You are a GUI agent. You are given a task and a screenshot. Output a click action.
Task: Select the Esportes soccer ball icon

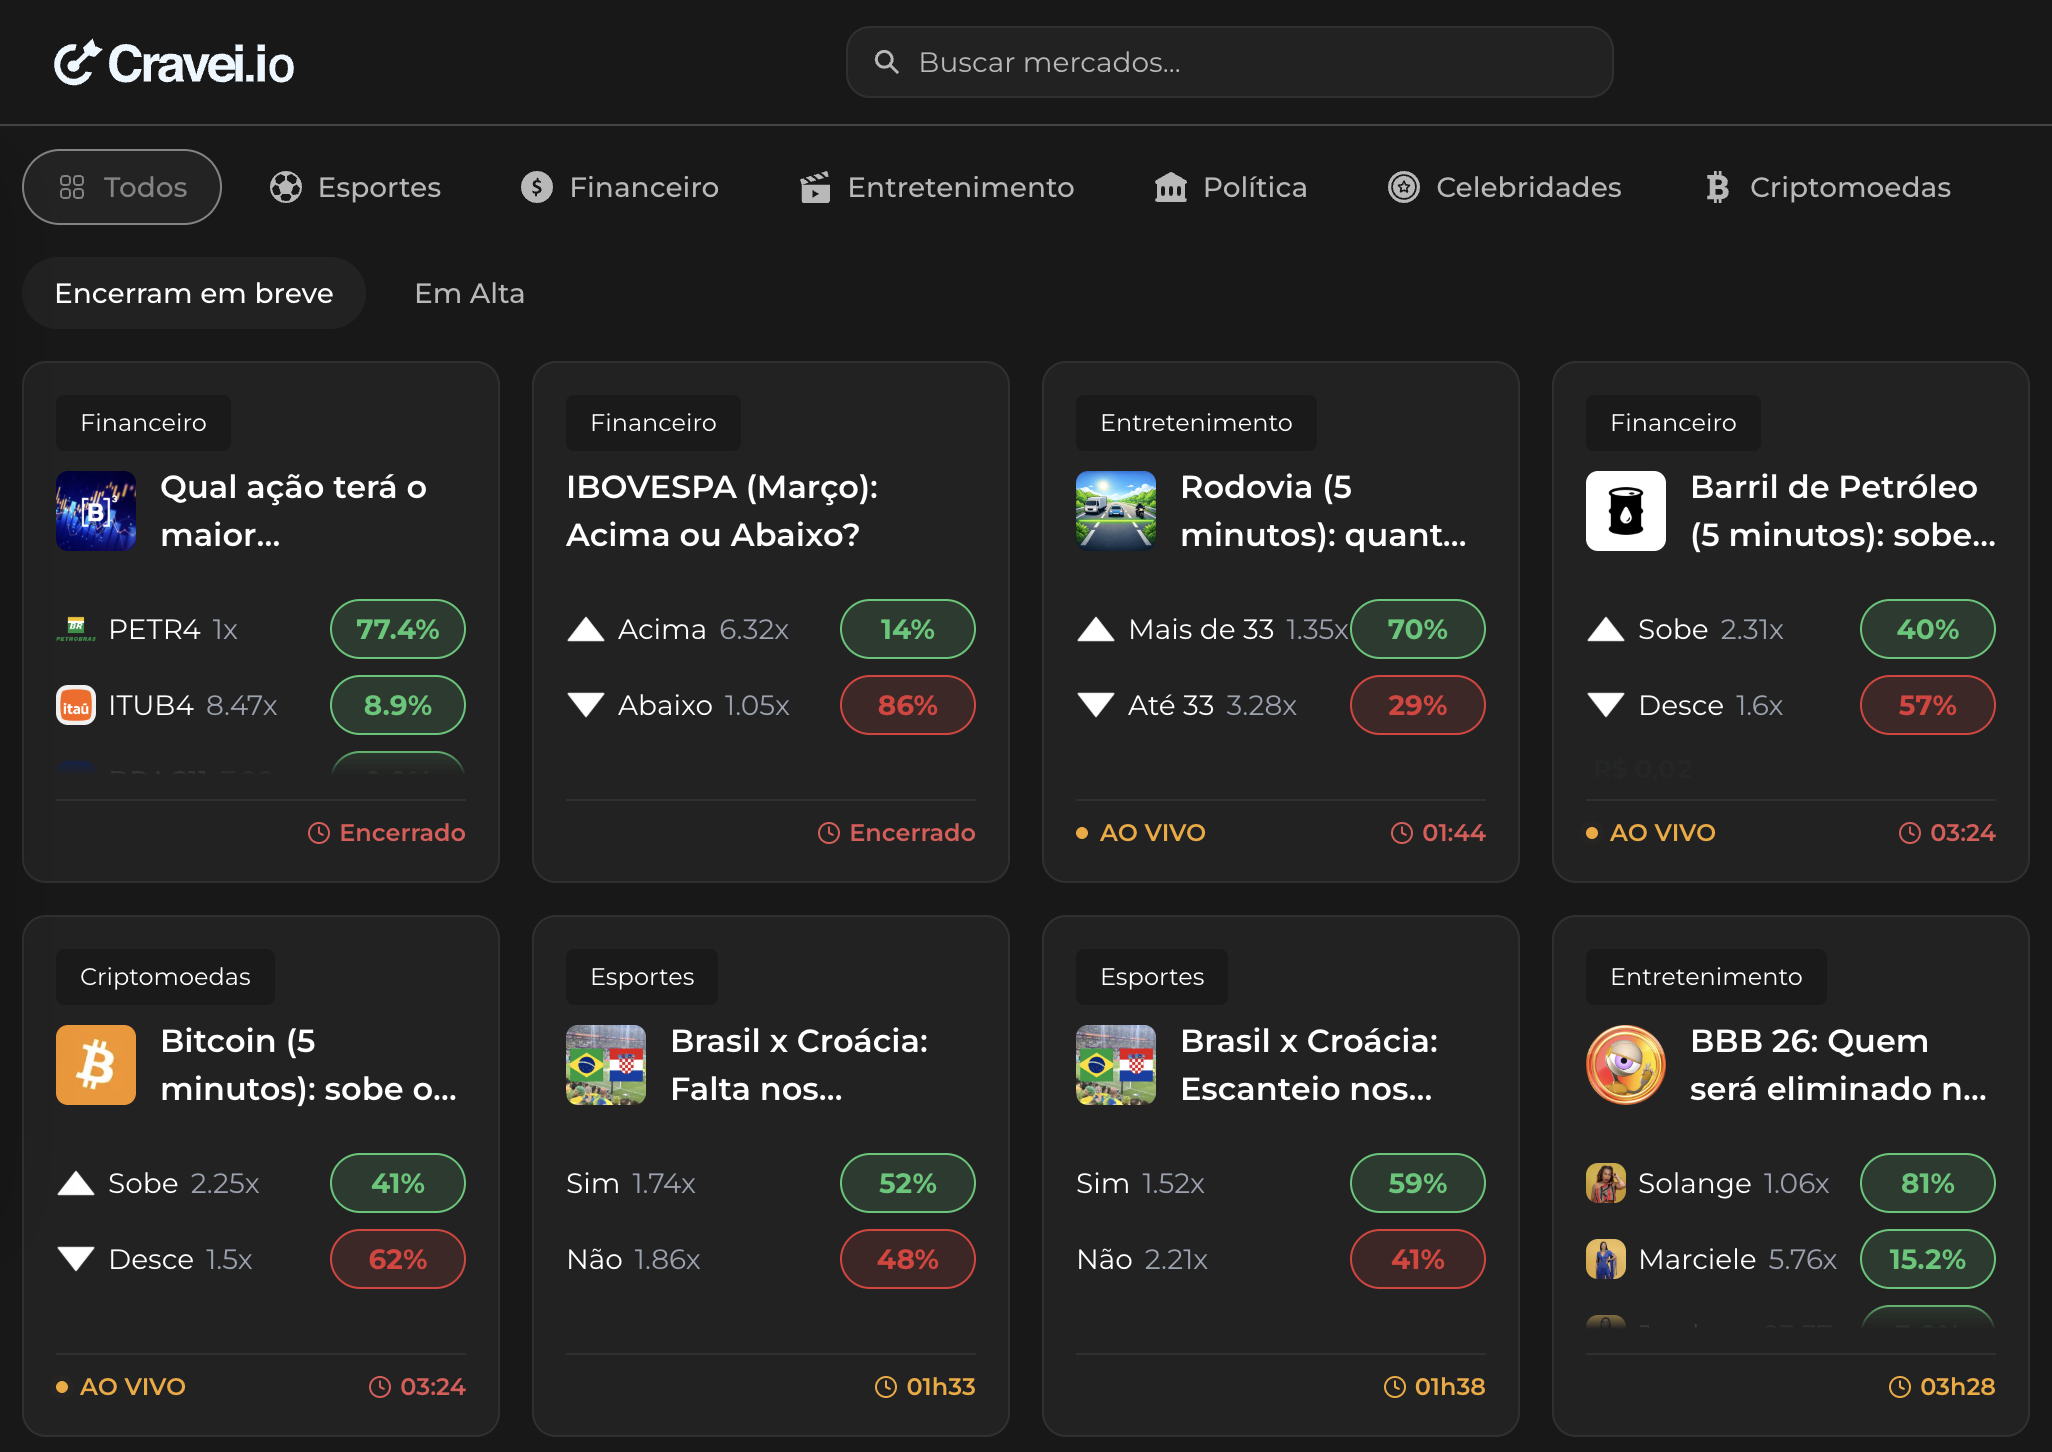point(286,187)
